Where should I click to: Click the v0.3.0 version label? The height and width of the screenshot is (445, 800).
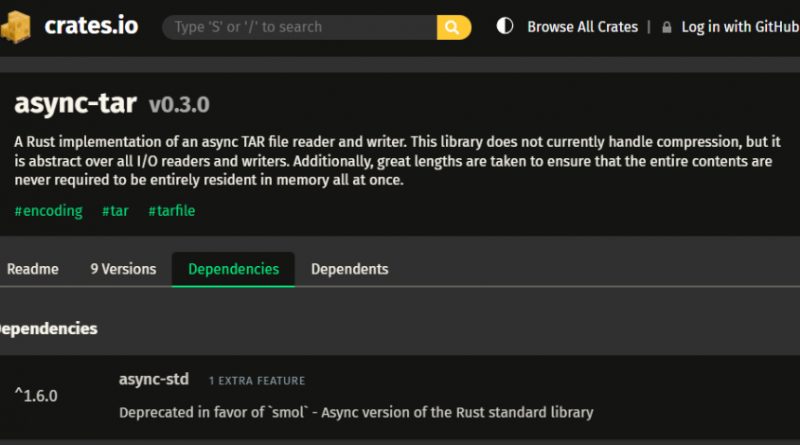[179, 105]
